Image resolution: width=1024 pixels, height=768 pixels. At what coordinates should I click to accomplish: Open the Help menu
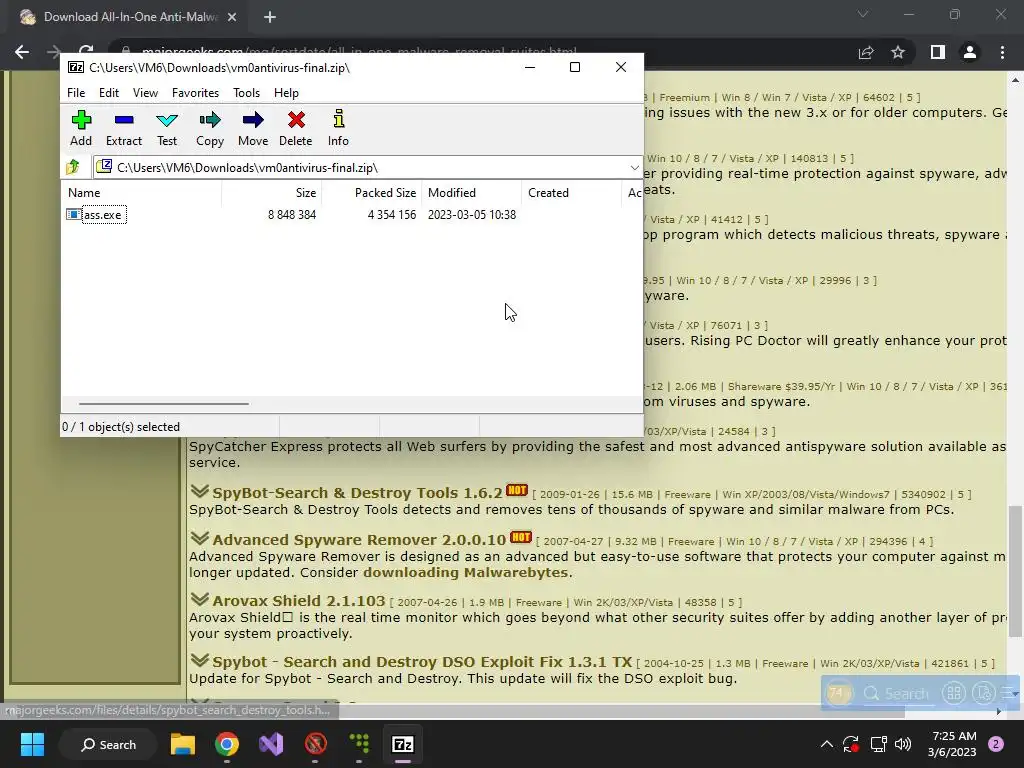[286, 93]
